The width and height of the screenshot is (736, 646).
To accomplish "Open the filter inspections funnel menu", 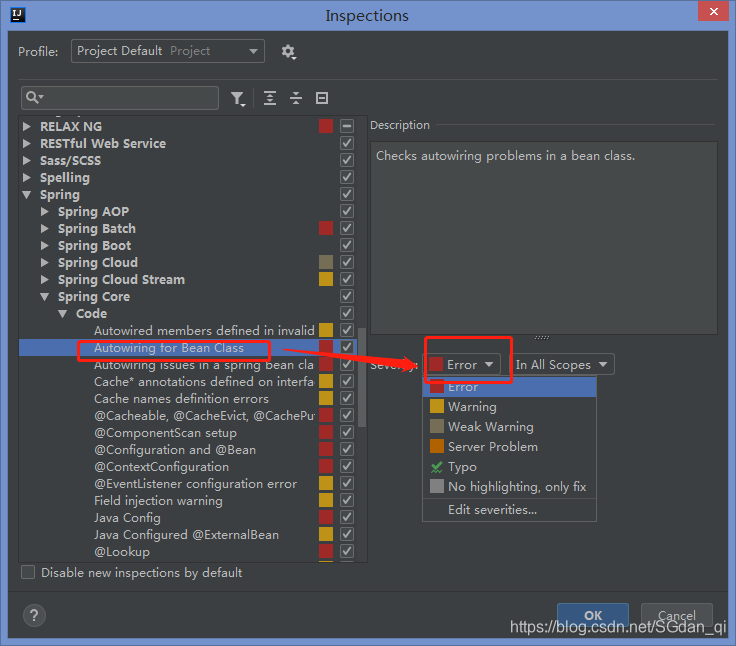I will pyautogui.click(x=238, y=99).
